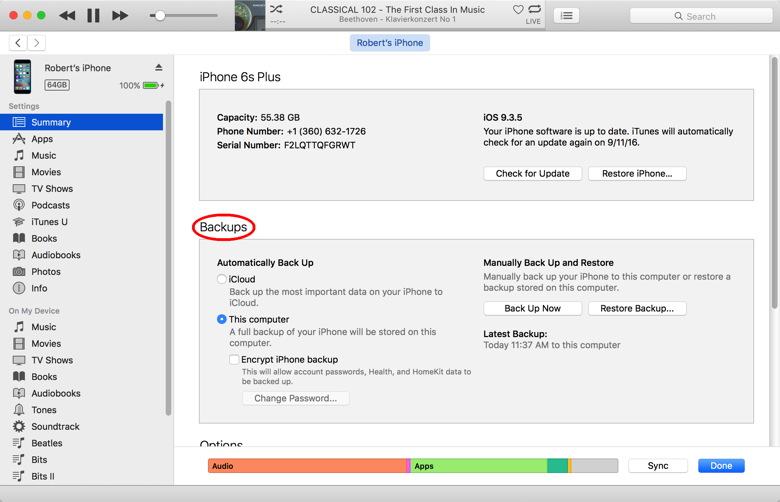
Task: Open the Bits playlist
Action: (82, 460)
